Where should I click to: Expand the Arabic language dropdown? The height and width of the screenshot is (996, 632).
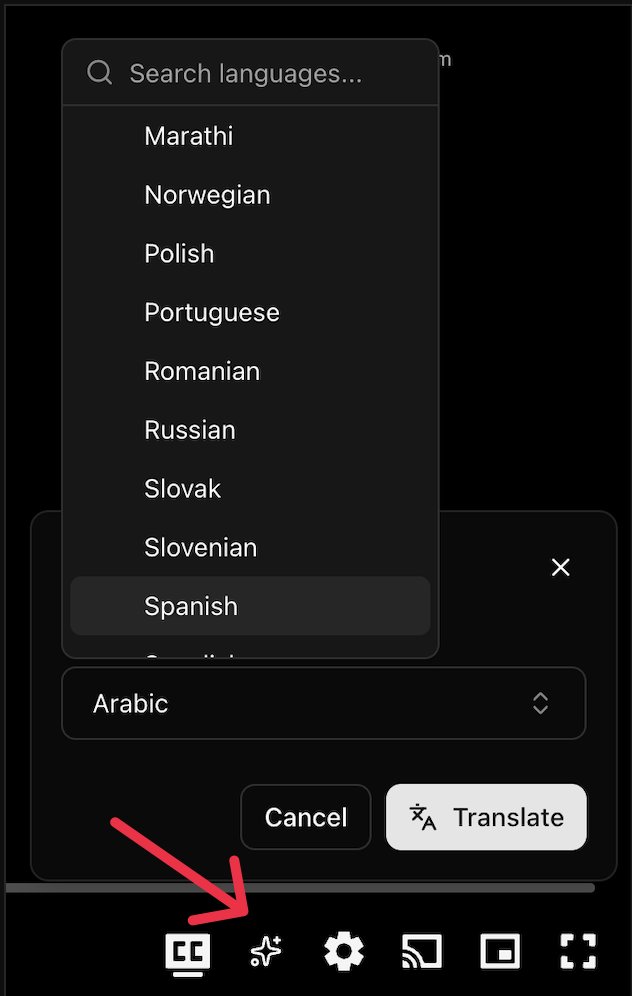click(x=323, y=703)
